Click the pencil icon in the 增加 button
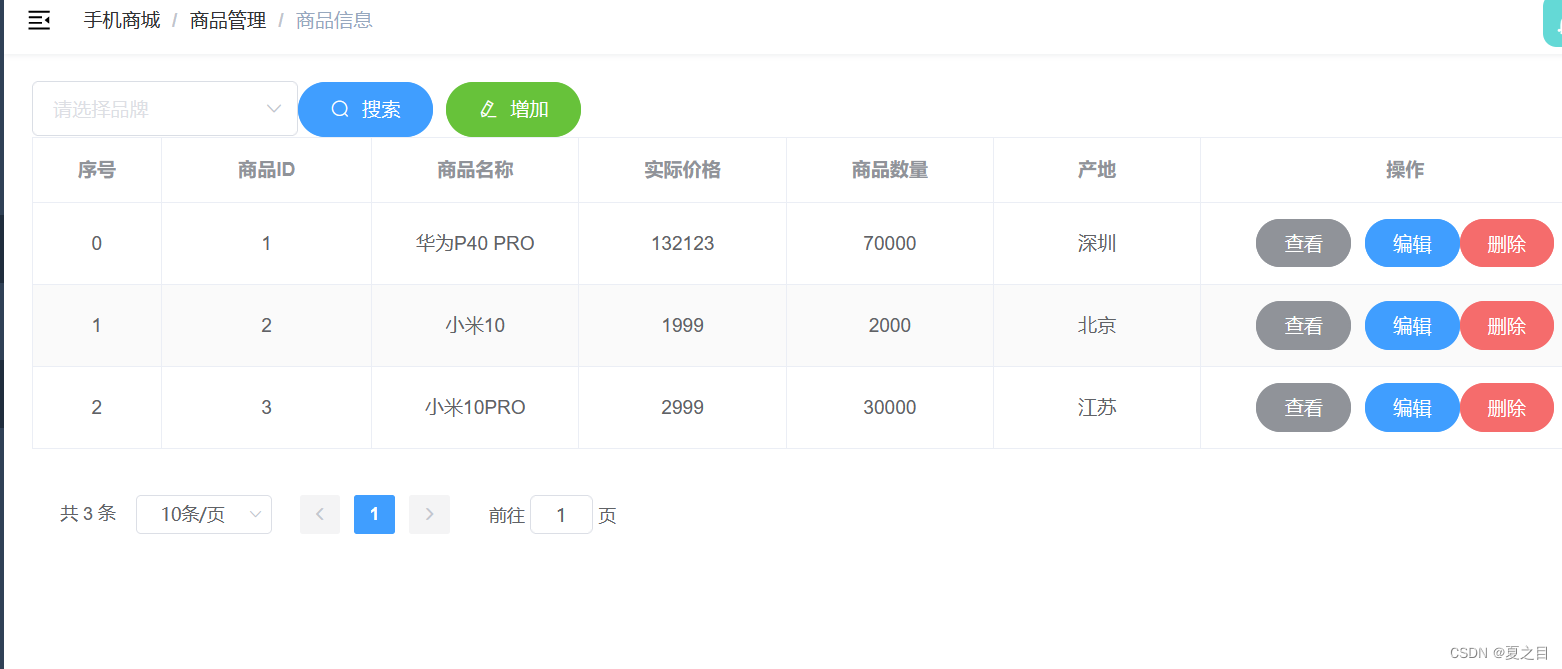1562x669 pixels. point(488,109)
